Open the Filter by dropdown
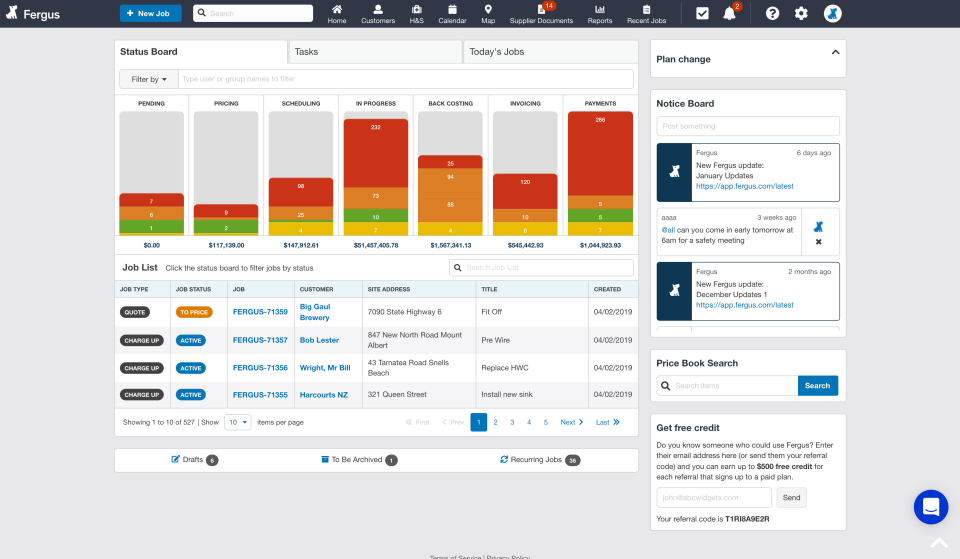This screenshot has height=559, width=960. (x=149, y=79)
